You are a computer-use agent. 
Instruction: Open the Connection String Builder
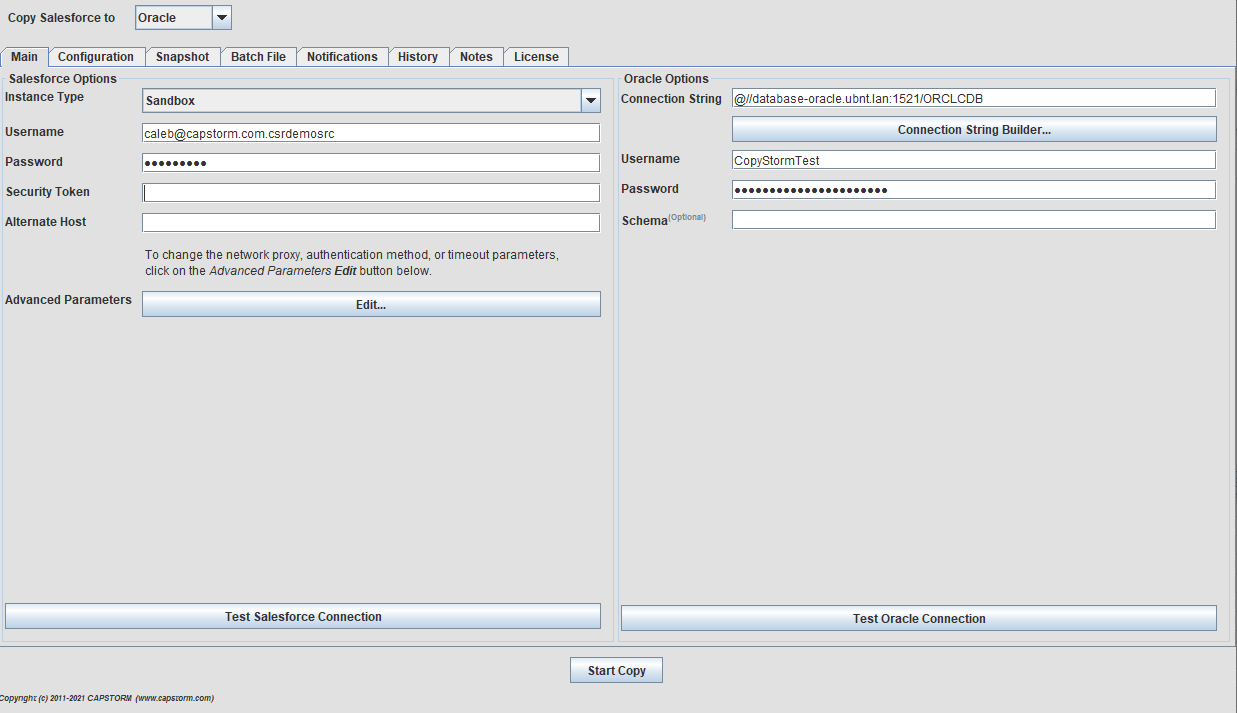[x=974, y=129]
